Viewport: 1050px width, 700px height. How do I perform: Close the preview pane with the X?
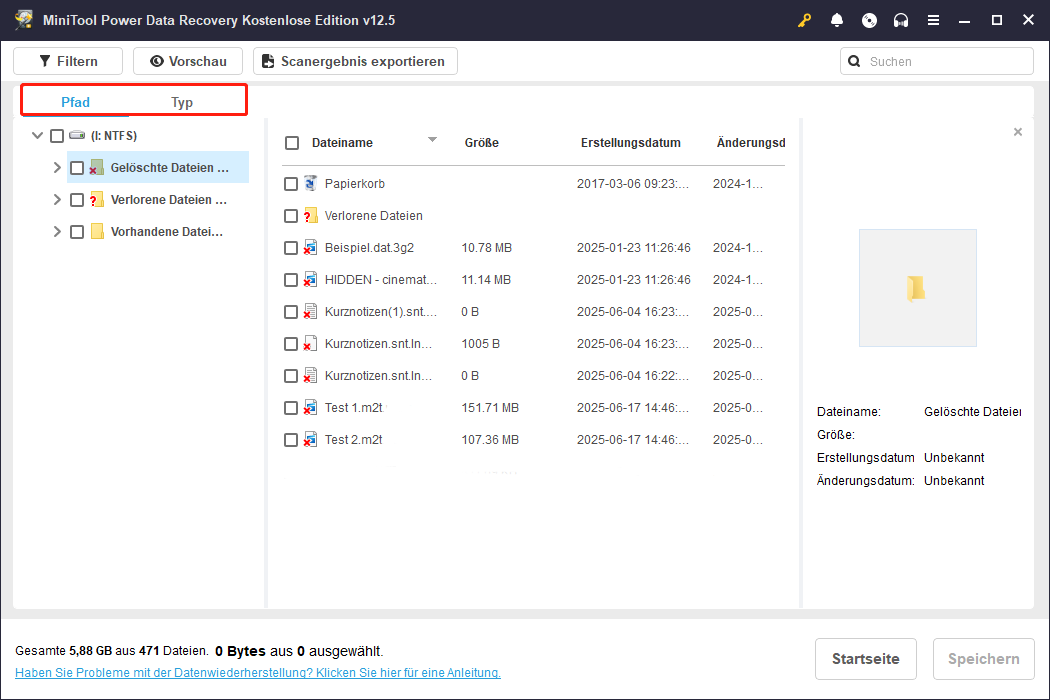coord(1018,132)
